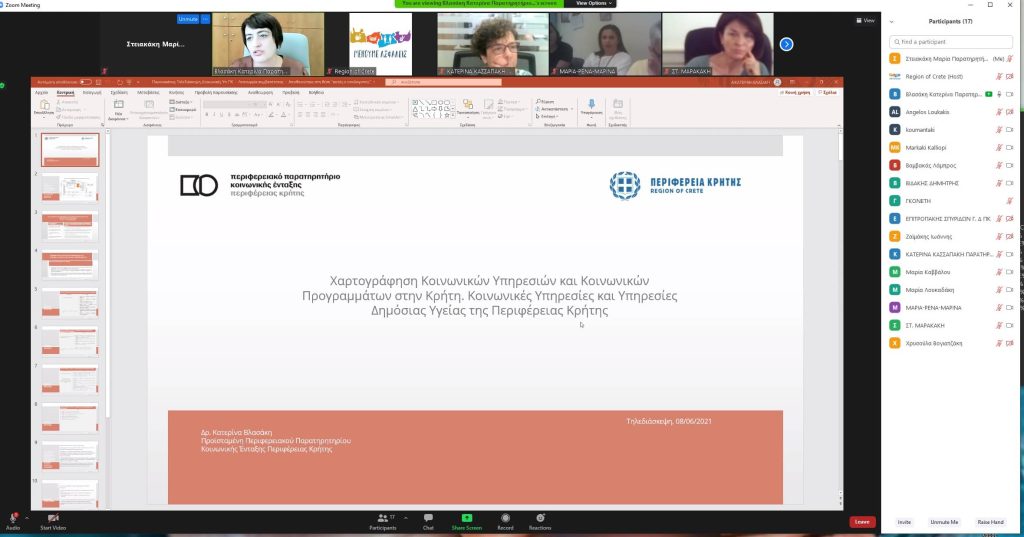Open the Reactions icon in Zoom toolbar
This screenshot has width=1024, height=537.
tap(540, 518)
